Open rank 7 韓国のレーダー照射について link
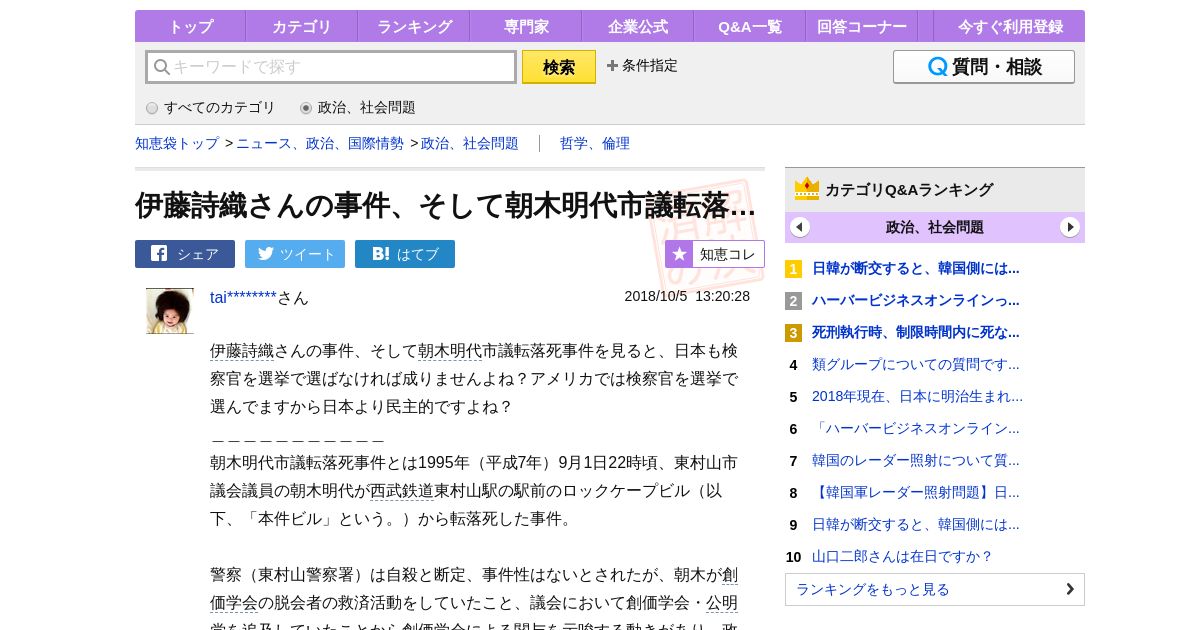Image resolution: width=1200 pixels, height=630 pixels. coord(916,460)
